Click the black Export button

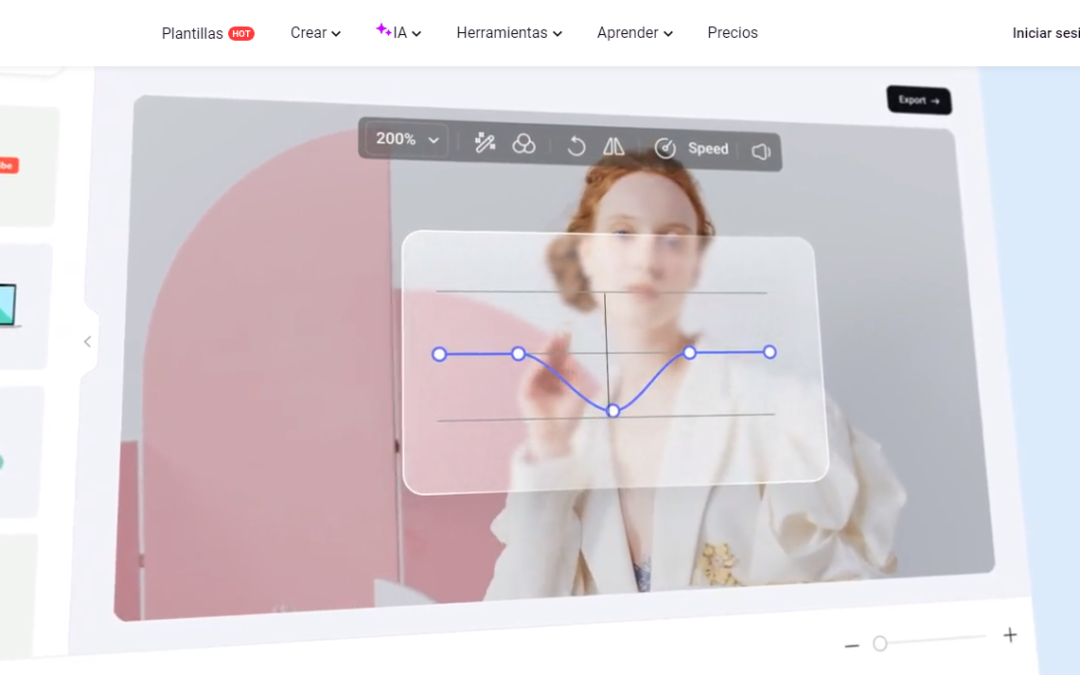[919, 101]
